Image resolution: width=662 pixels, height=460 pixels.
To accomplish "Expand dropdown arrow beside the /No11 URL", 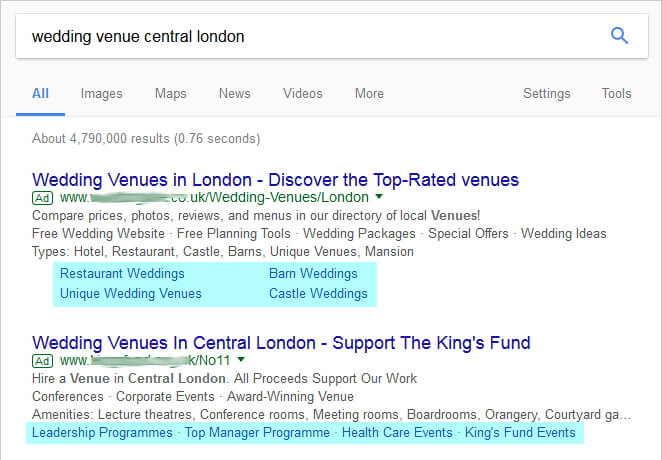I will pos(241,360).
